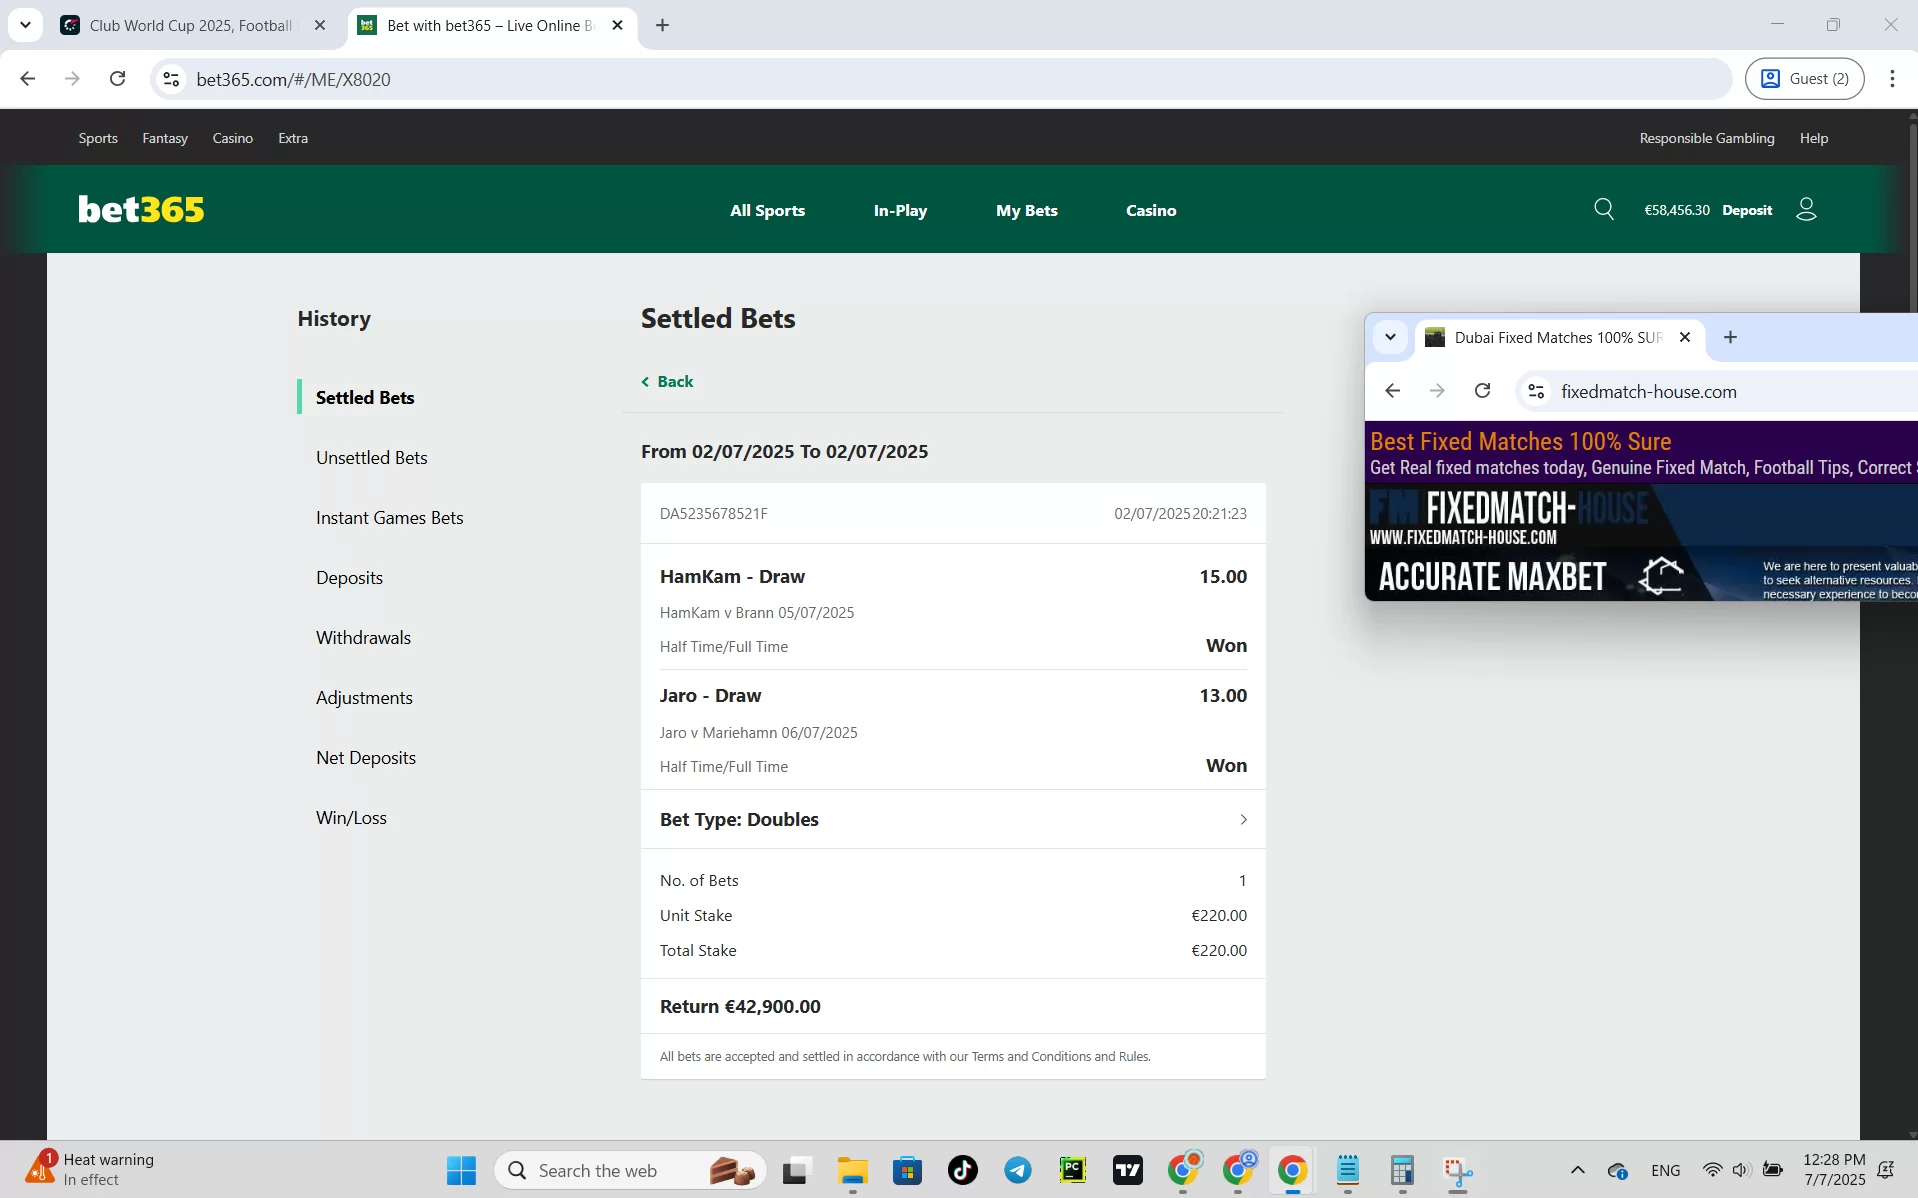Image resolution: width=1918 pixels, height=1198 pixels.
Task: Open the Snipping Tool from the taskbar
Action: 1458,1170
